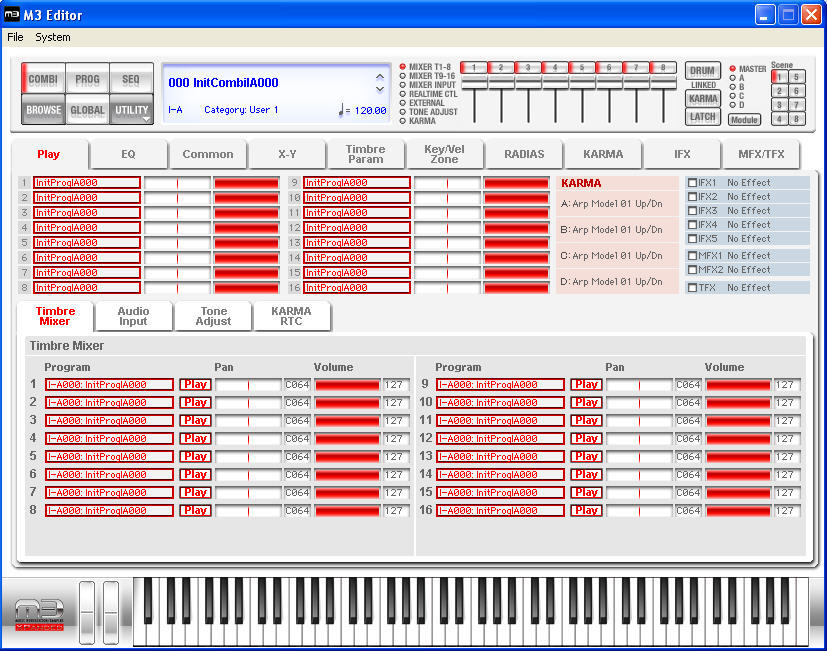Viewport: 827px width, 651px height.
Task: Switch to SEQ mode
Action: tap(131, 79)
